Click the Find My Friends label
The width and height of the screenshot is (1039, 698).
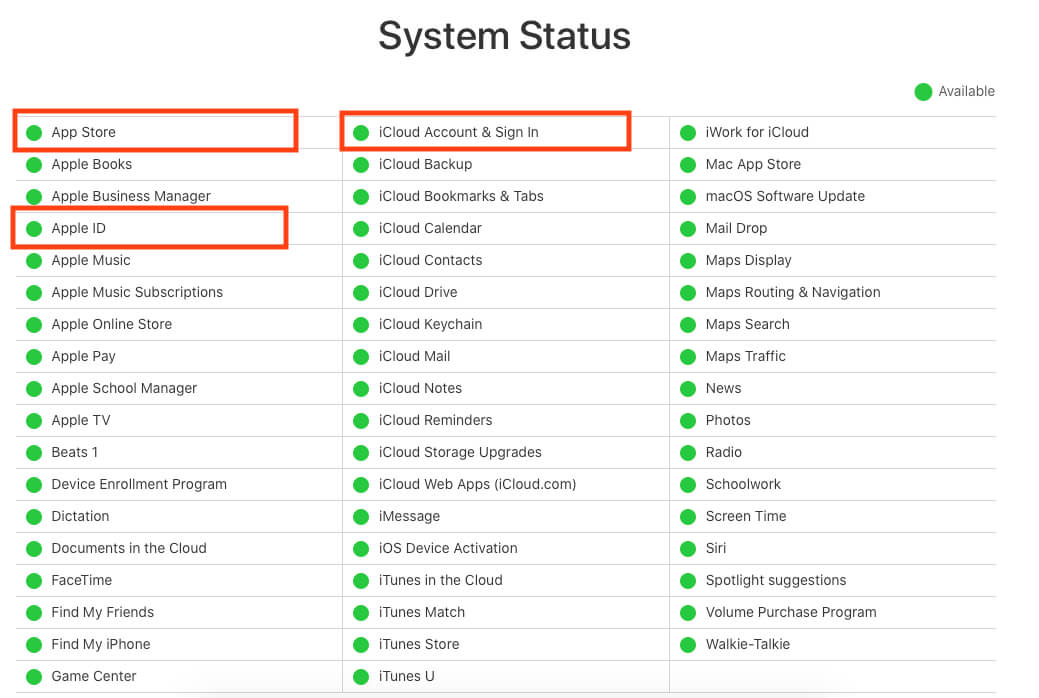(x=103, y=612)
